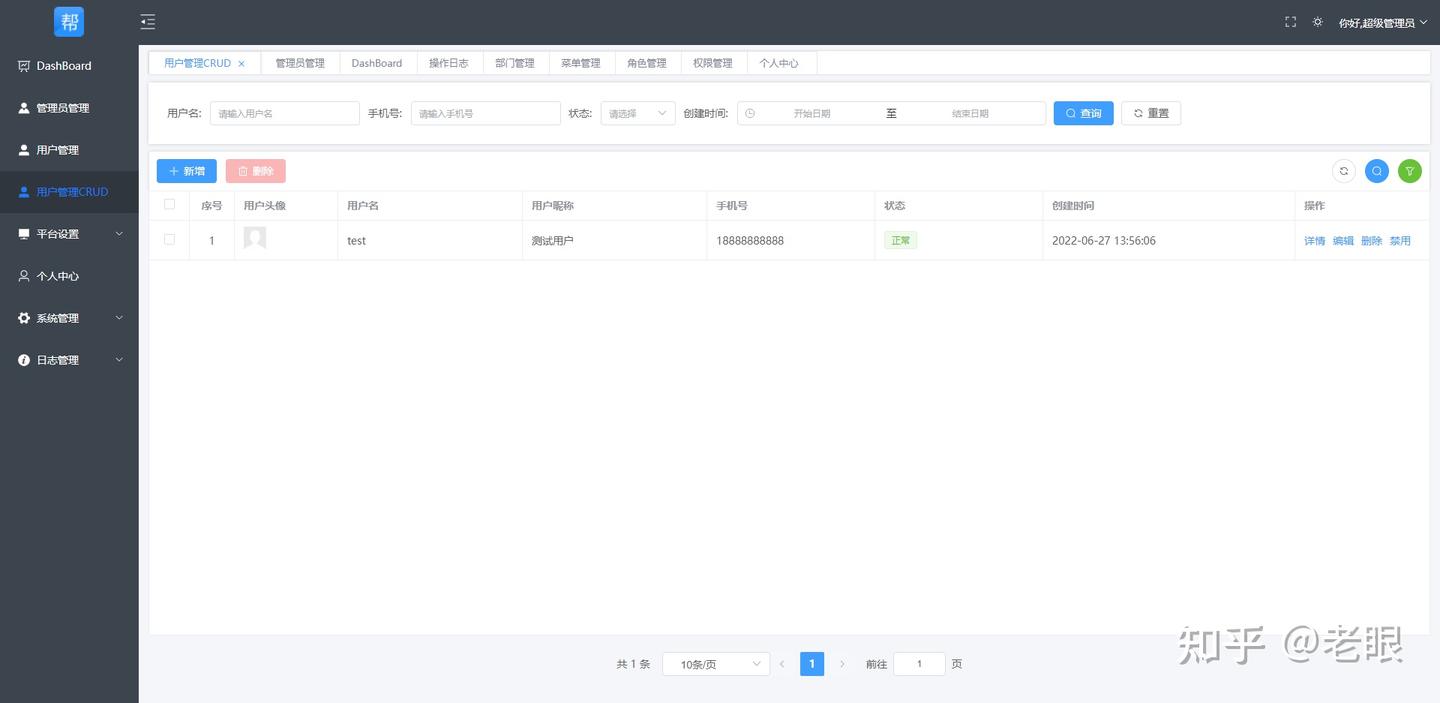Collapse the sidebar using the hamburger icon

tap(148, 20)
